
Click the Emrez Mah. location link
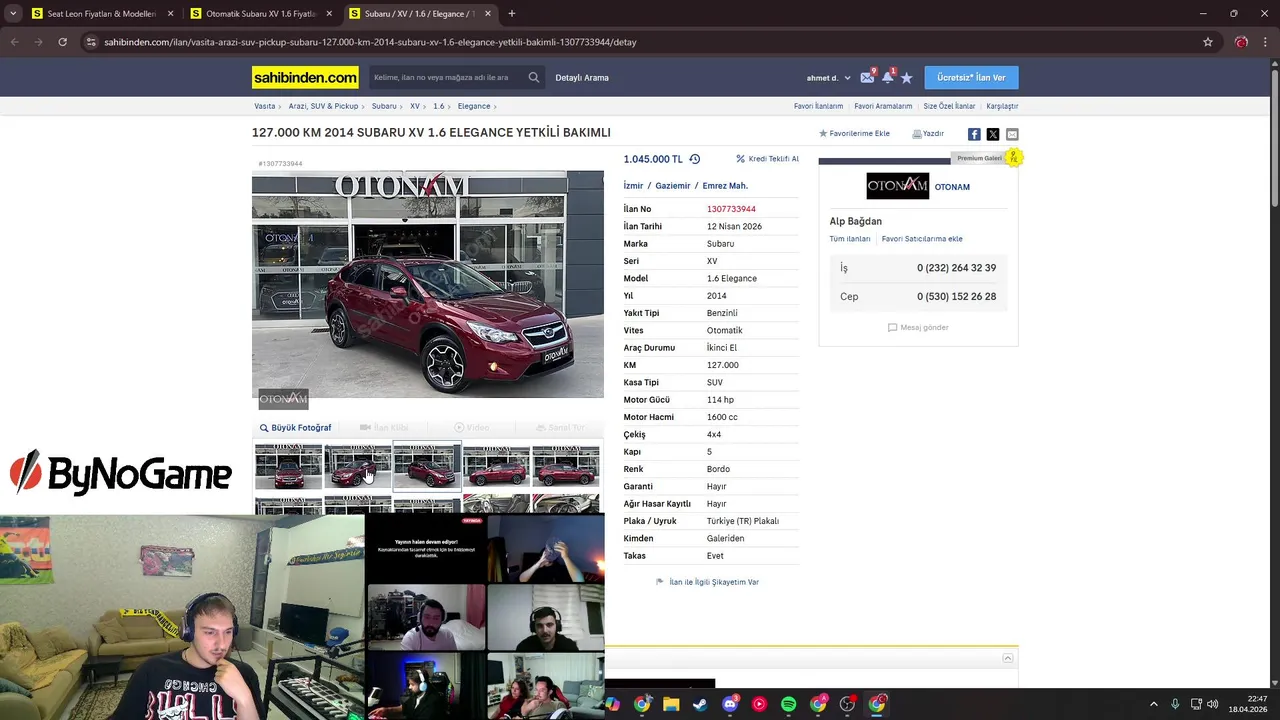point(725,186)
